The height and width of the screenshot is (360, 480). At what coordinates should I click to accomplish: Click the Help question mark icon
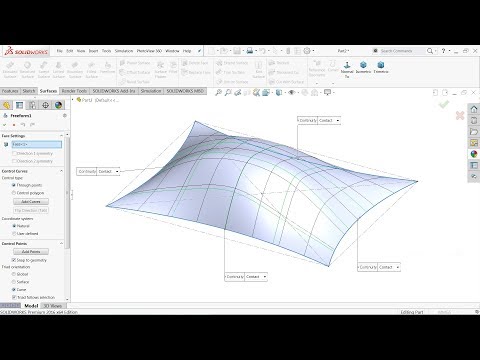coord(443,51)
